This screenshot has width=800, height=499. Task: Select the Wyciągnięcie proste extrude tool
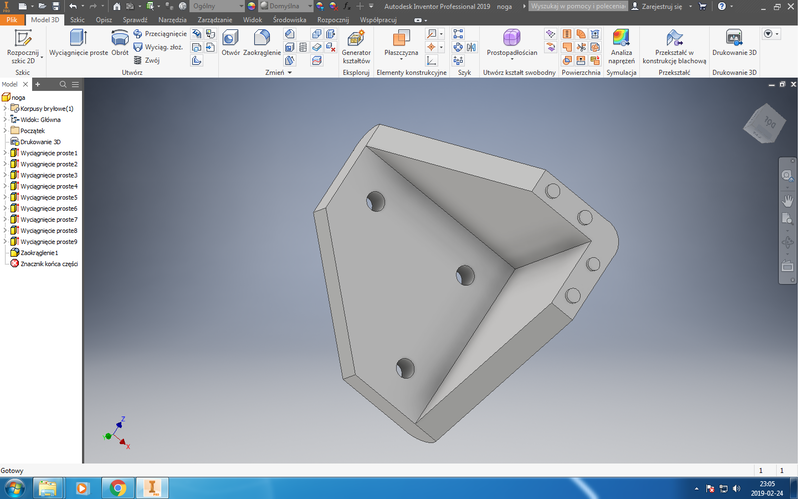point(79,43)
